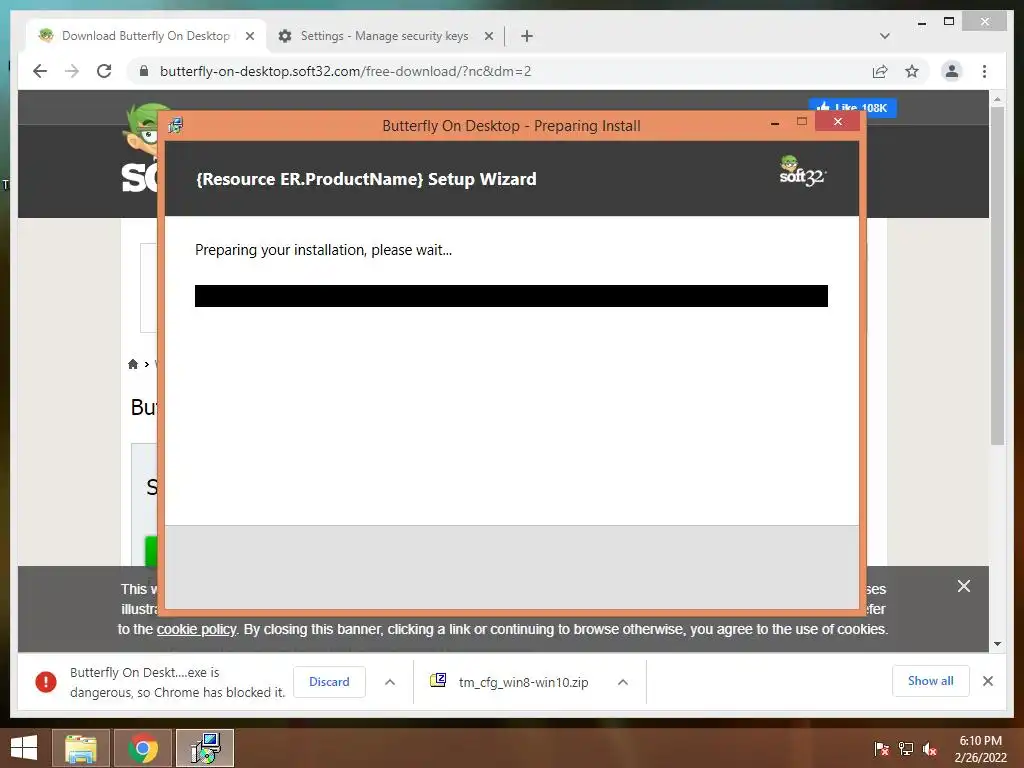This screenshot has width=1024, height=768.
Task: Click the installer icon in wizard title bar
Action: (175, 125)
